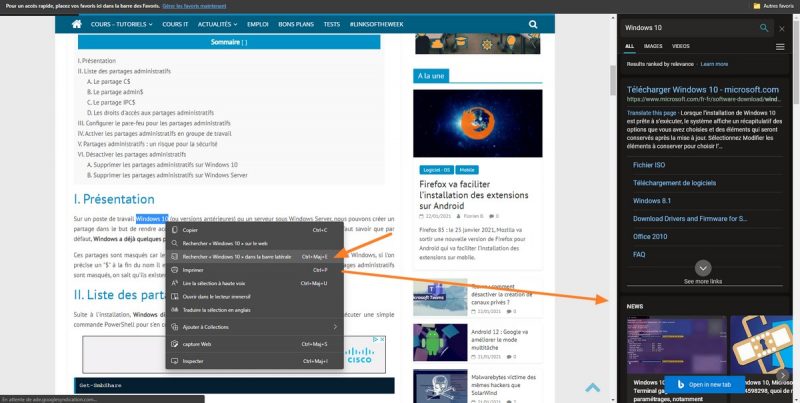
Task: Open COURS IT nav item
Action: coord(175,24)
